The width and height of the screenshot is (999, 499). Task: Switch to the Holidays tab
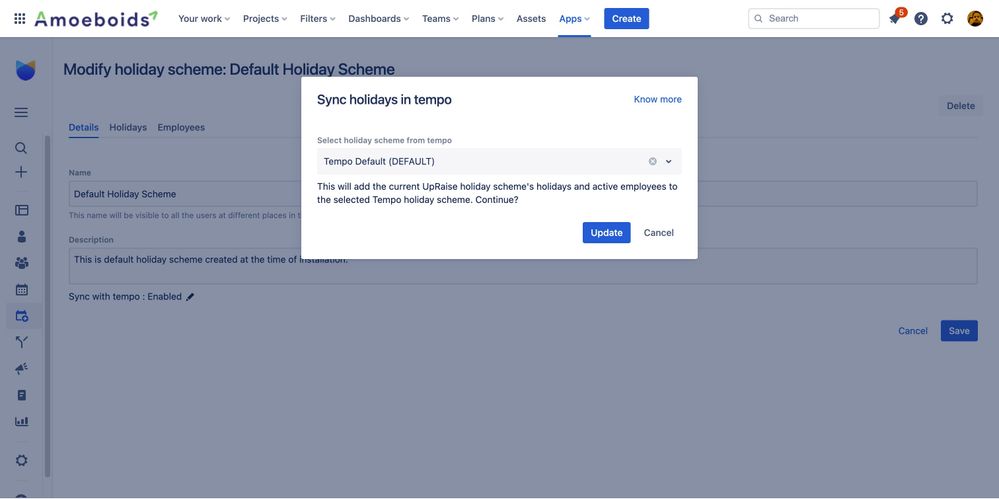tap(128, 127)
